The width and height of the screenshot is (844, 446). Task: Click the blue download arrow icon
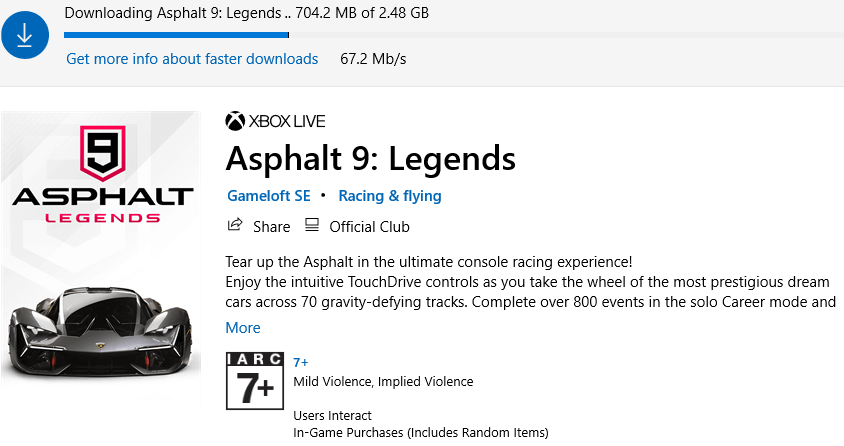coord(25,35)
